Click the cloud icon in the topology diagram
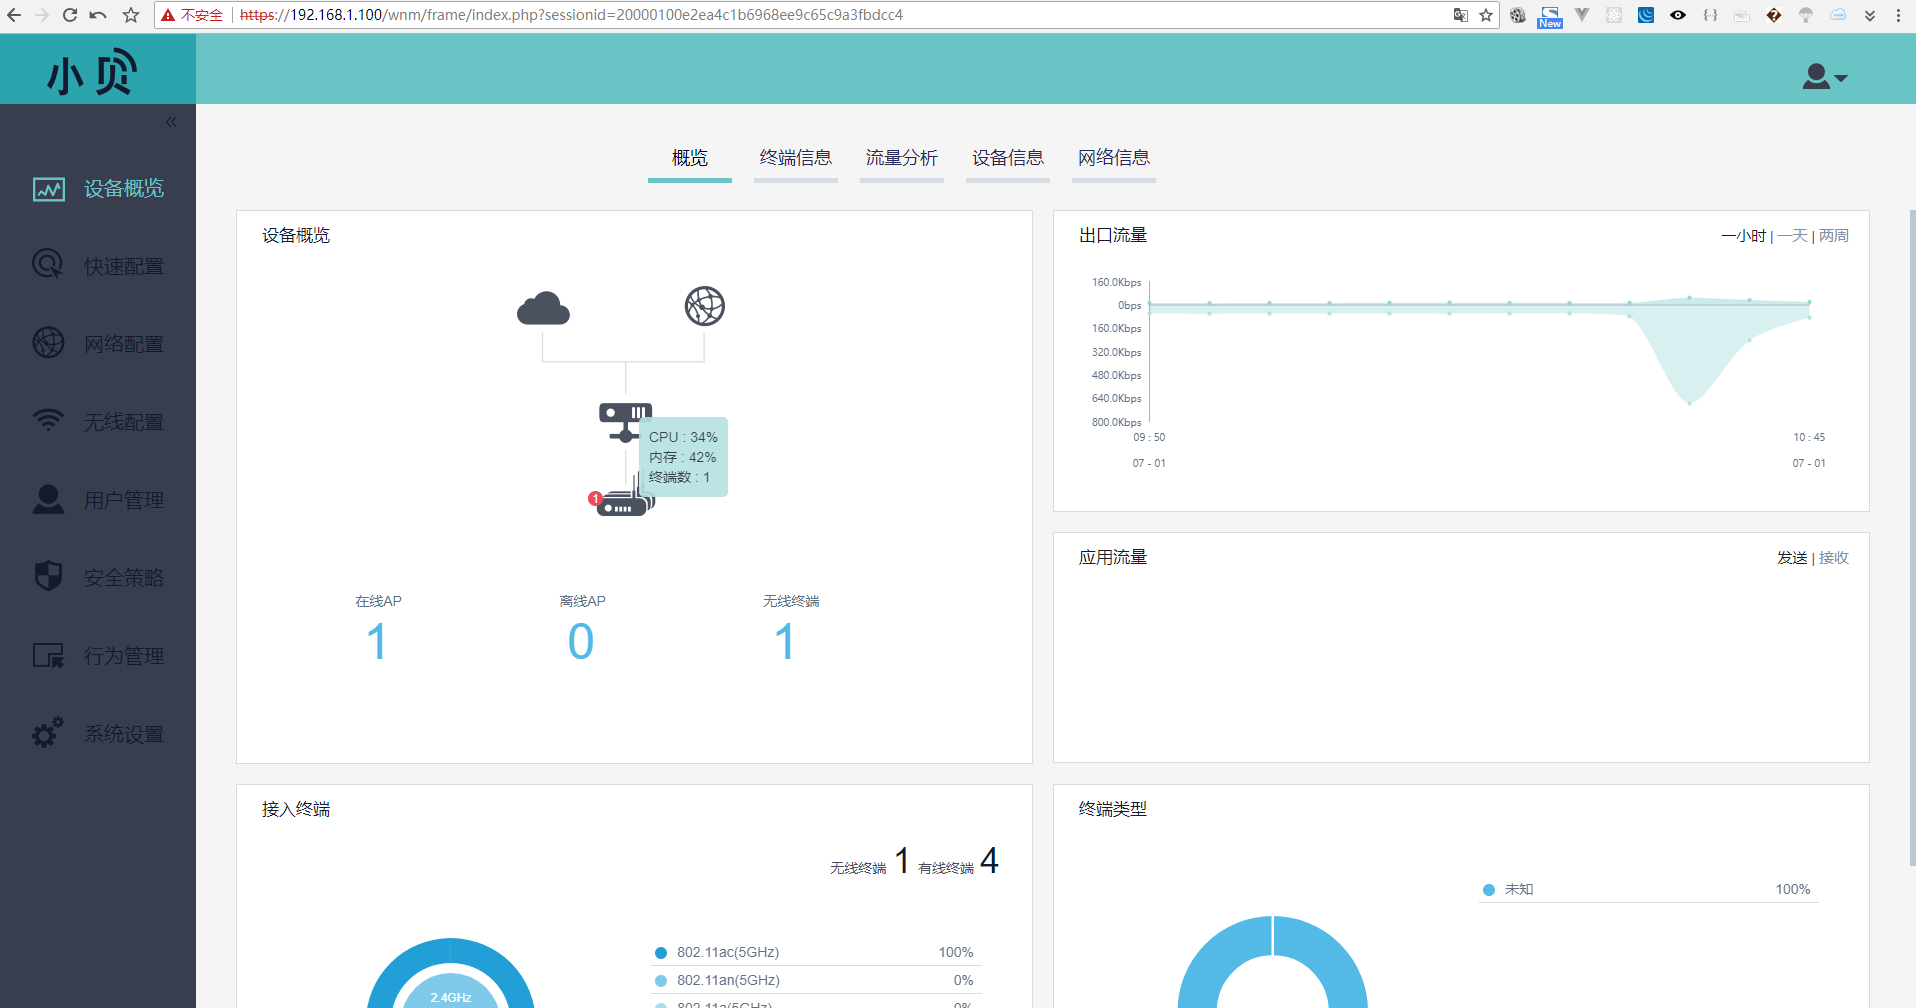Image resolution: width=1916 pixels, height=1008 pixels. click(x=543, y=309)
